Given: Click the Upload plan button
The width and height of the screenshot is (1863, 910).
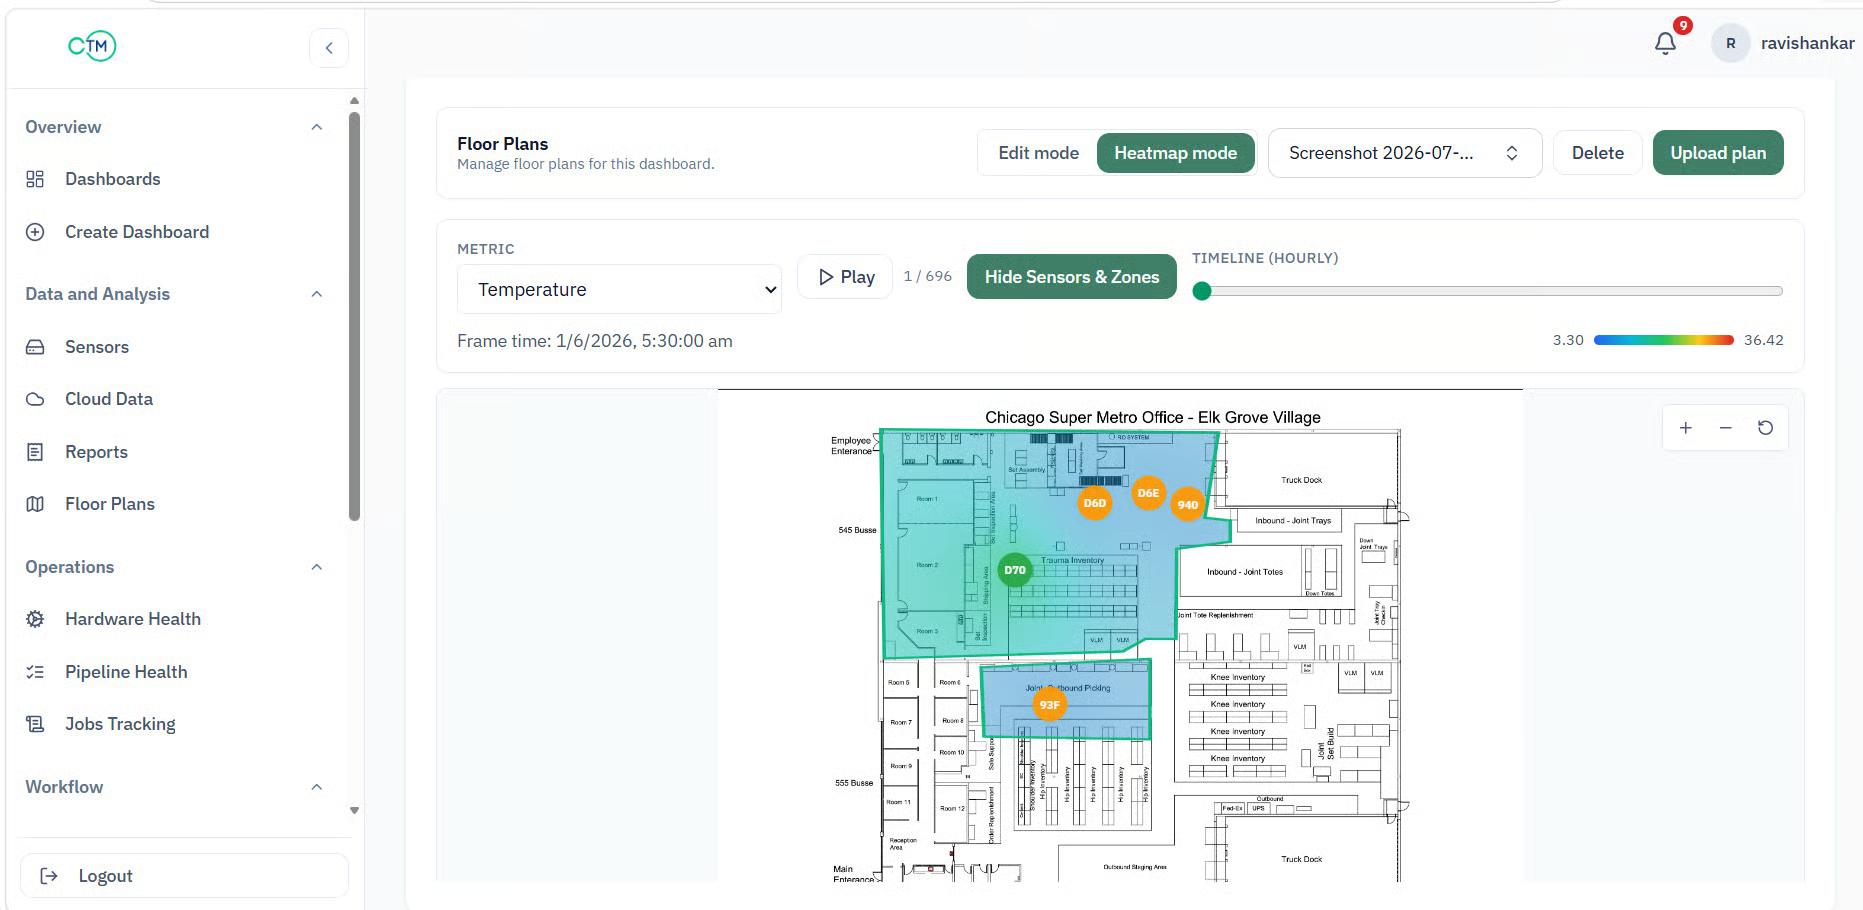Looking at the screenshot, I should (1718, 153).
